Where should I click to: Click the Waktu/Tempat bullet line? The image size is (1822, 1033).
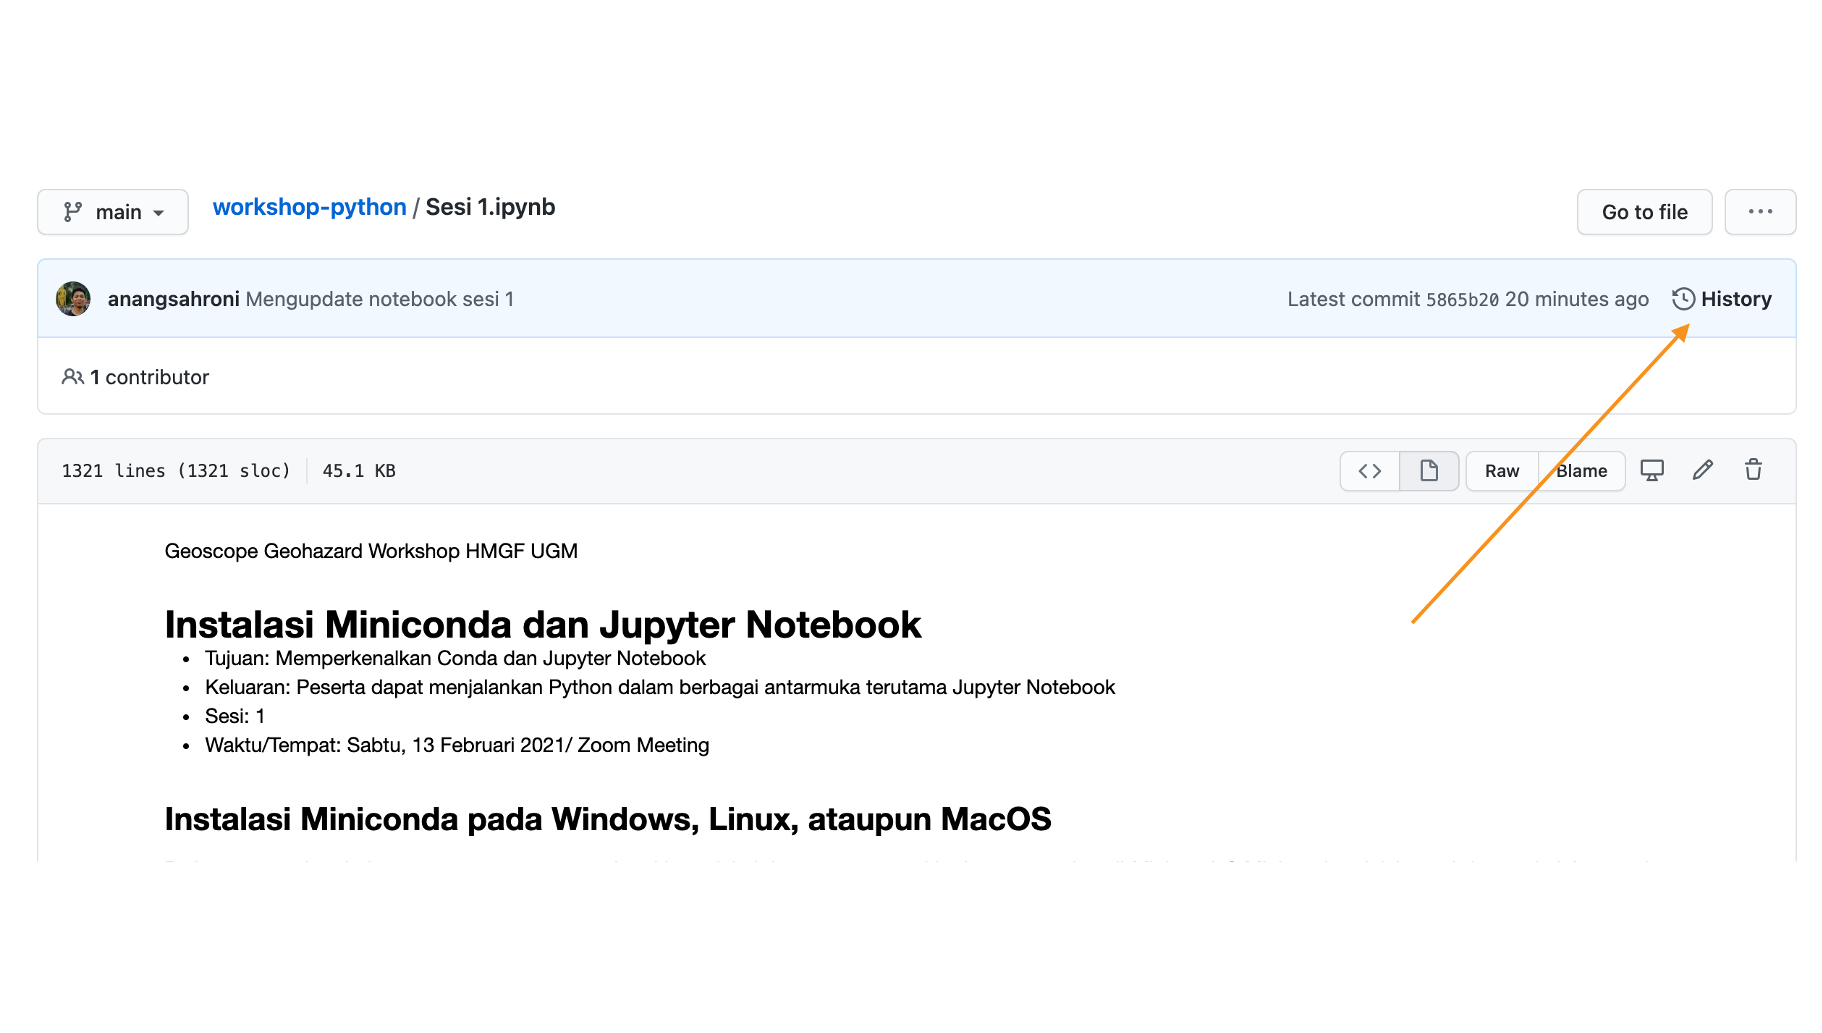coord(457,745)
